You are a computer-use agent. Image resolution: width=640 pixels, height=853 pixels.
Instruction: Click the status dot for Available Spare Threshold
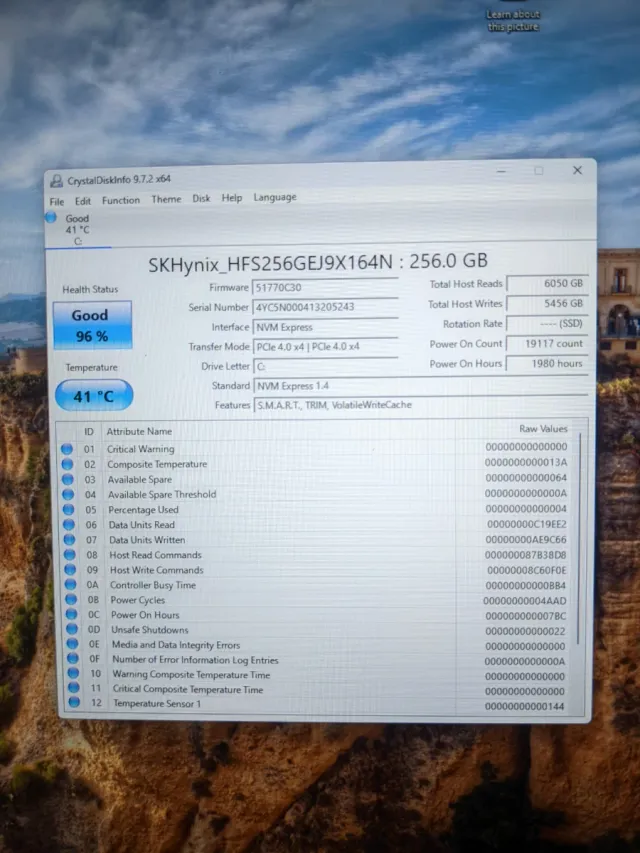tap(68, 495)
